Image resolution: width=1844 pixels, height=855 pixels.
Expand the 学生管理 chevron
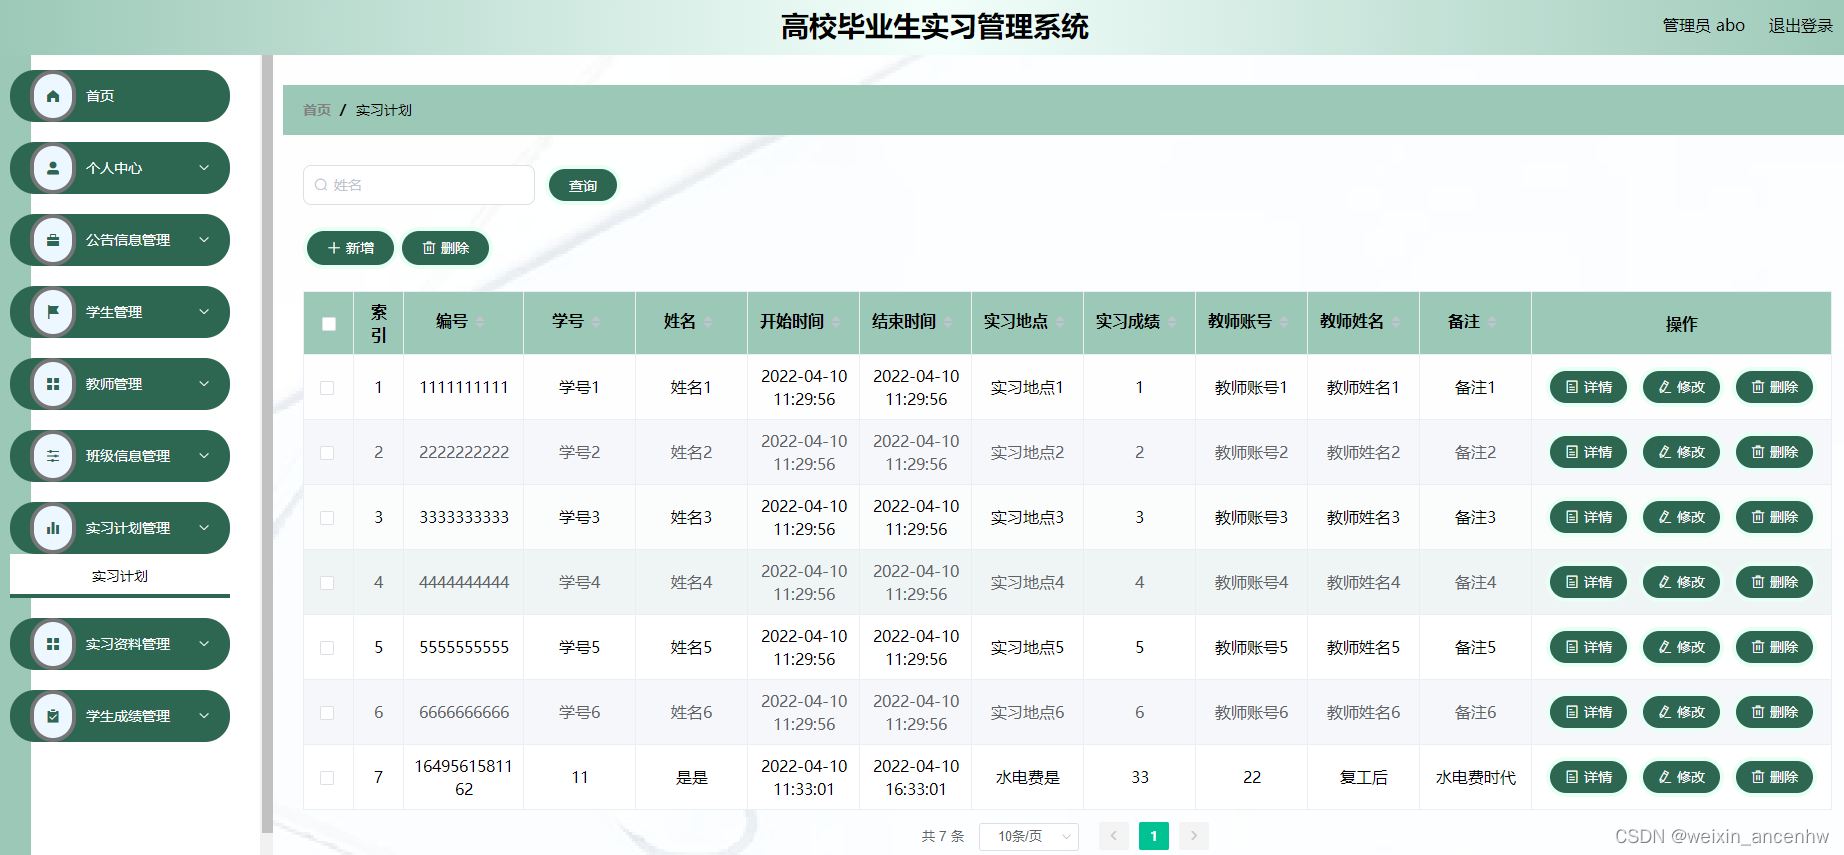[x=204, y=312]
